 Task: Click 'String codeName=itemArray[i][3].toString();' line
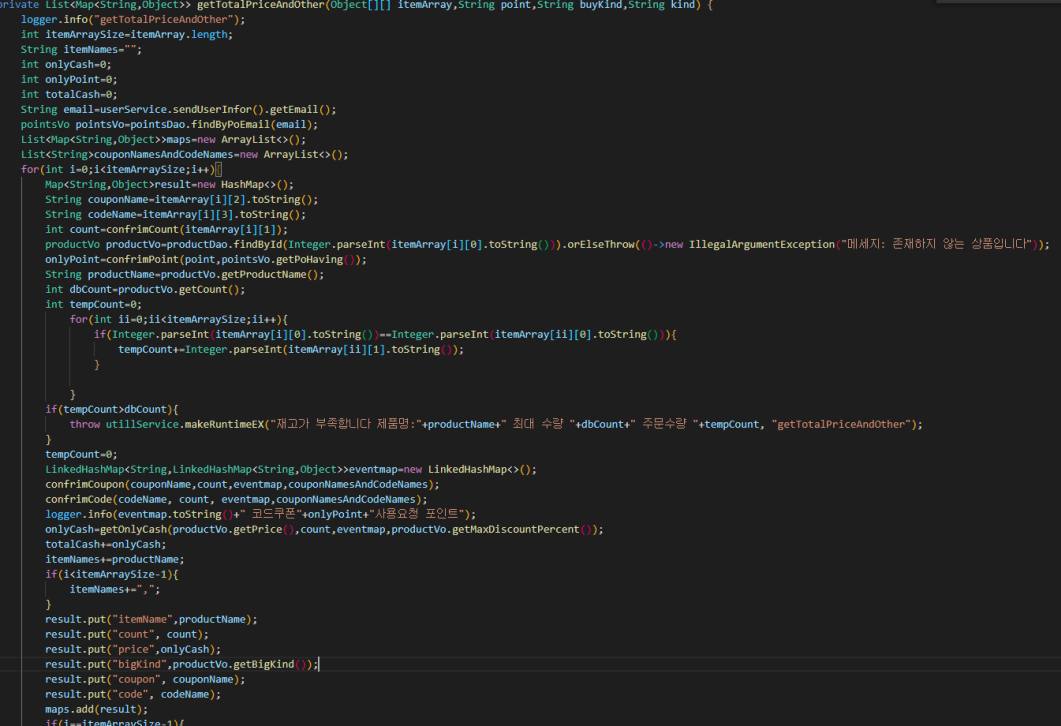[175, 214]
